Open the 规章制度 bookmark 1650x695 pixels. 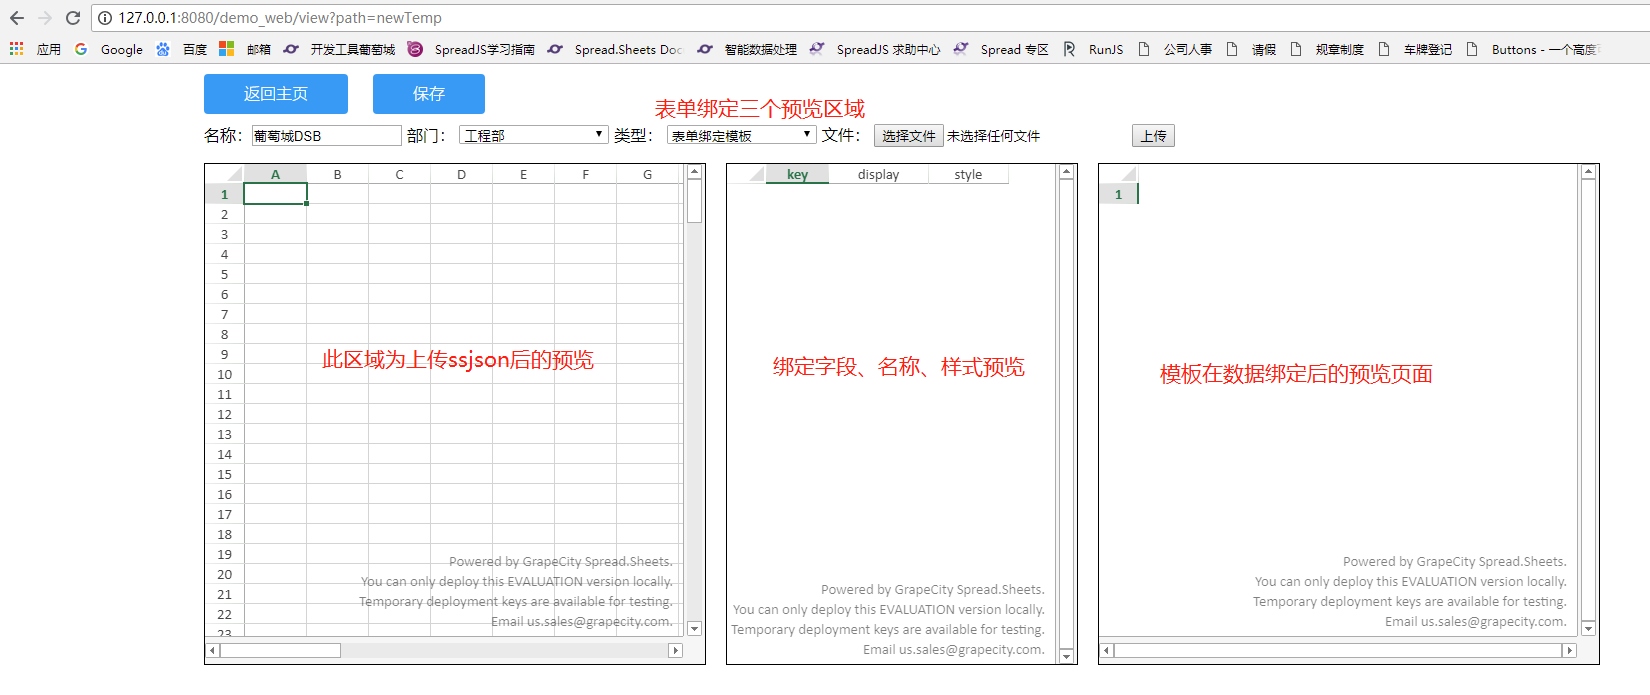point(1327,49)
